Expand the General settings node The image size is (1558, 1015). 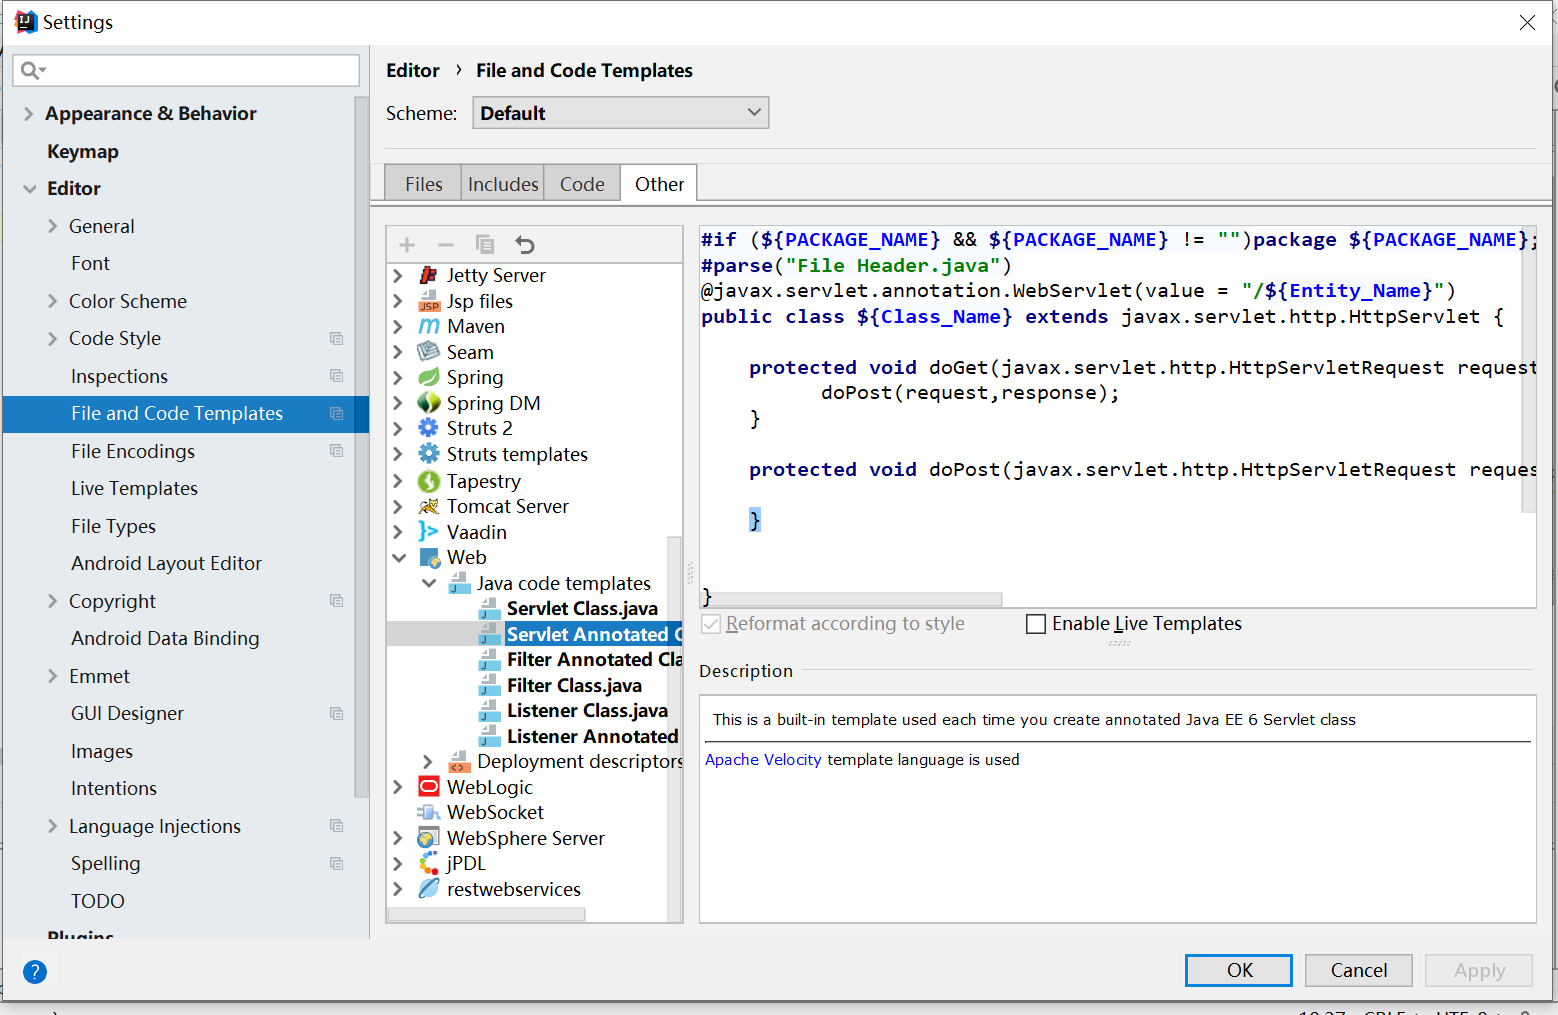[53, 226]
